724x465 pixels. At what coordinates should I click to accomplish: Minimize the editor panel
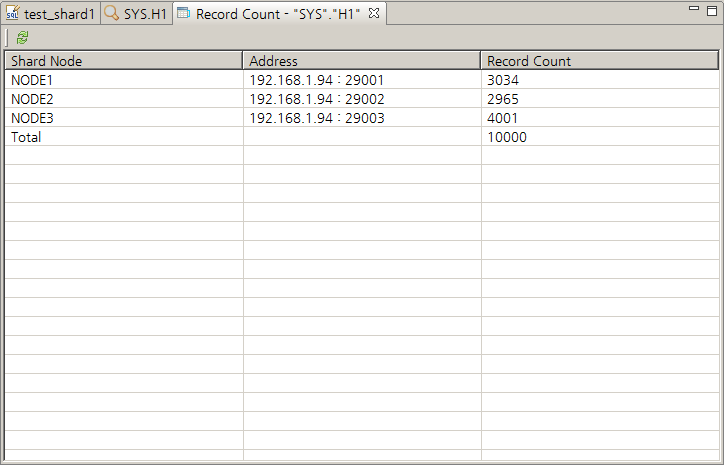click(x=696, y=9)
